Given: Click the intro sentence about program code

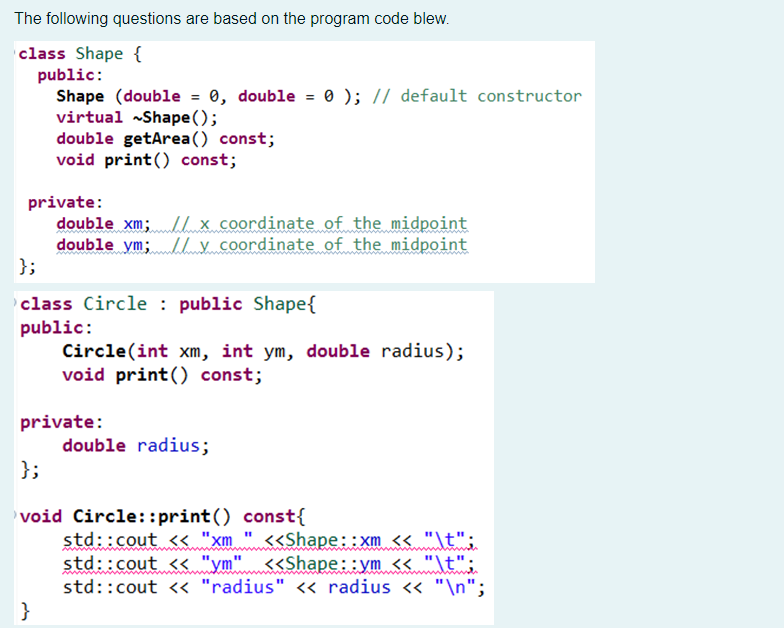Looking at the screenshot, I should click(x=232, y=18).
